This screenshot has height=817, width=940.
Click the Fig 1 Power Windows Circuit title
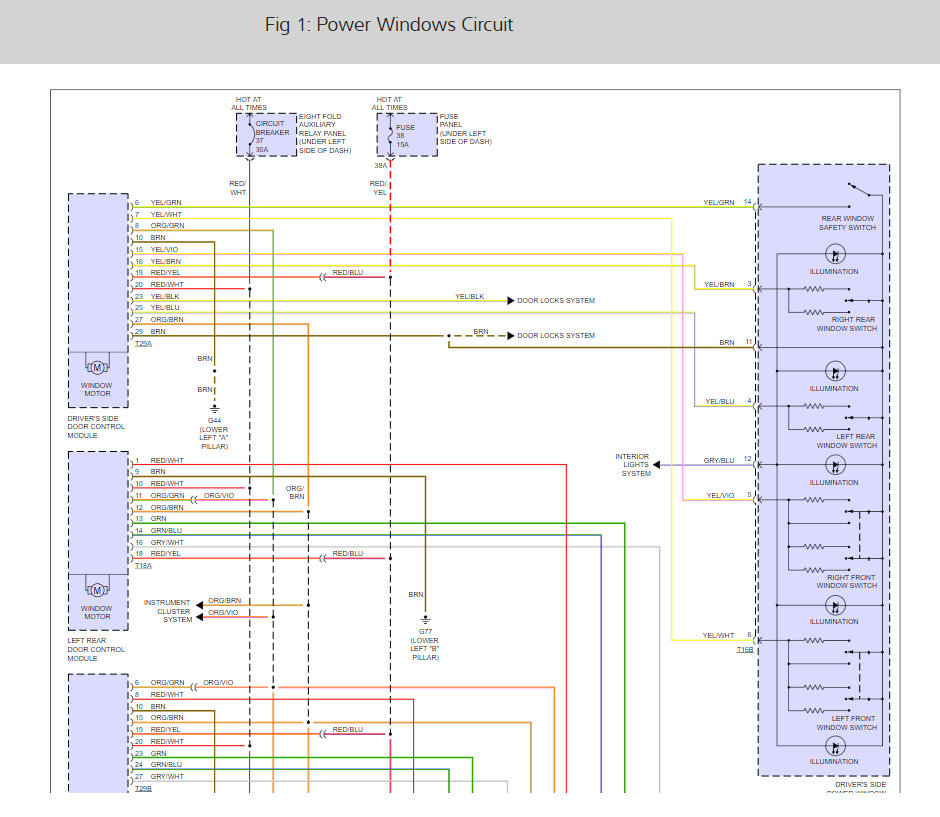pyautogui.click(x=389, y=25)
